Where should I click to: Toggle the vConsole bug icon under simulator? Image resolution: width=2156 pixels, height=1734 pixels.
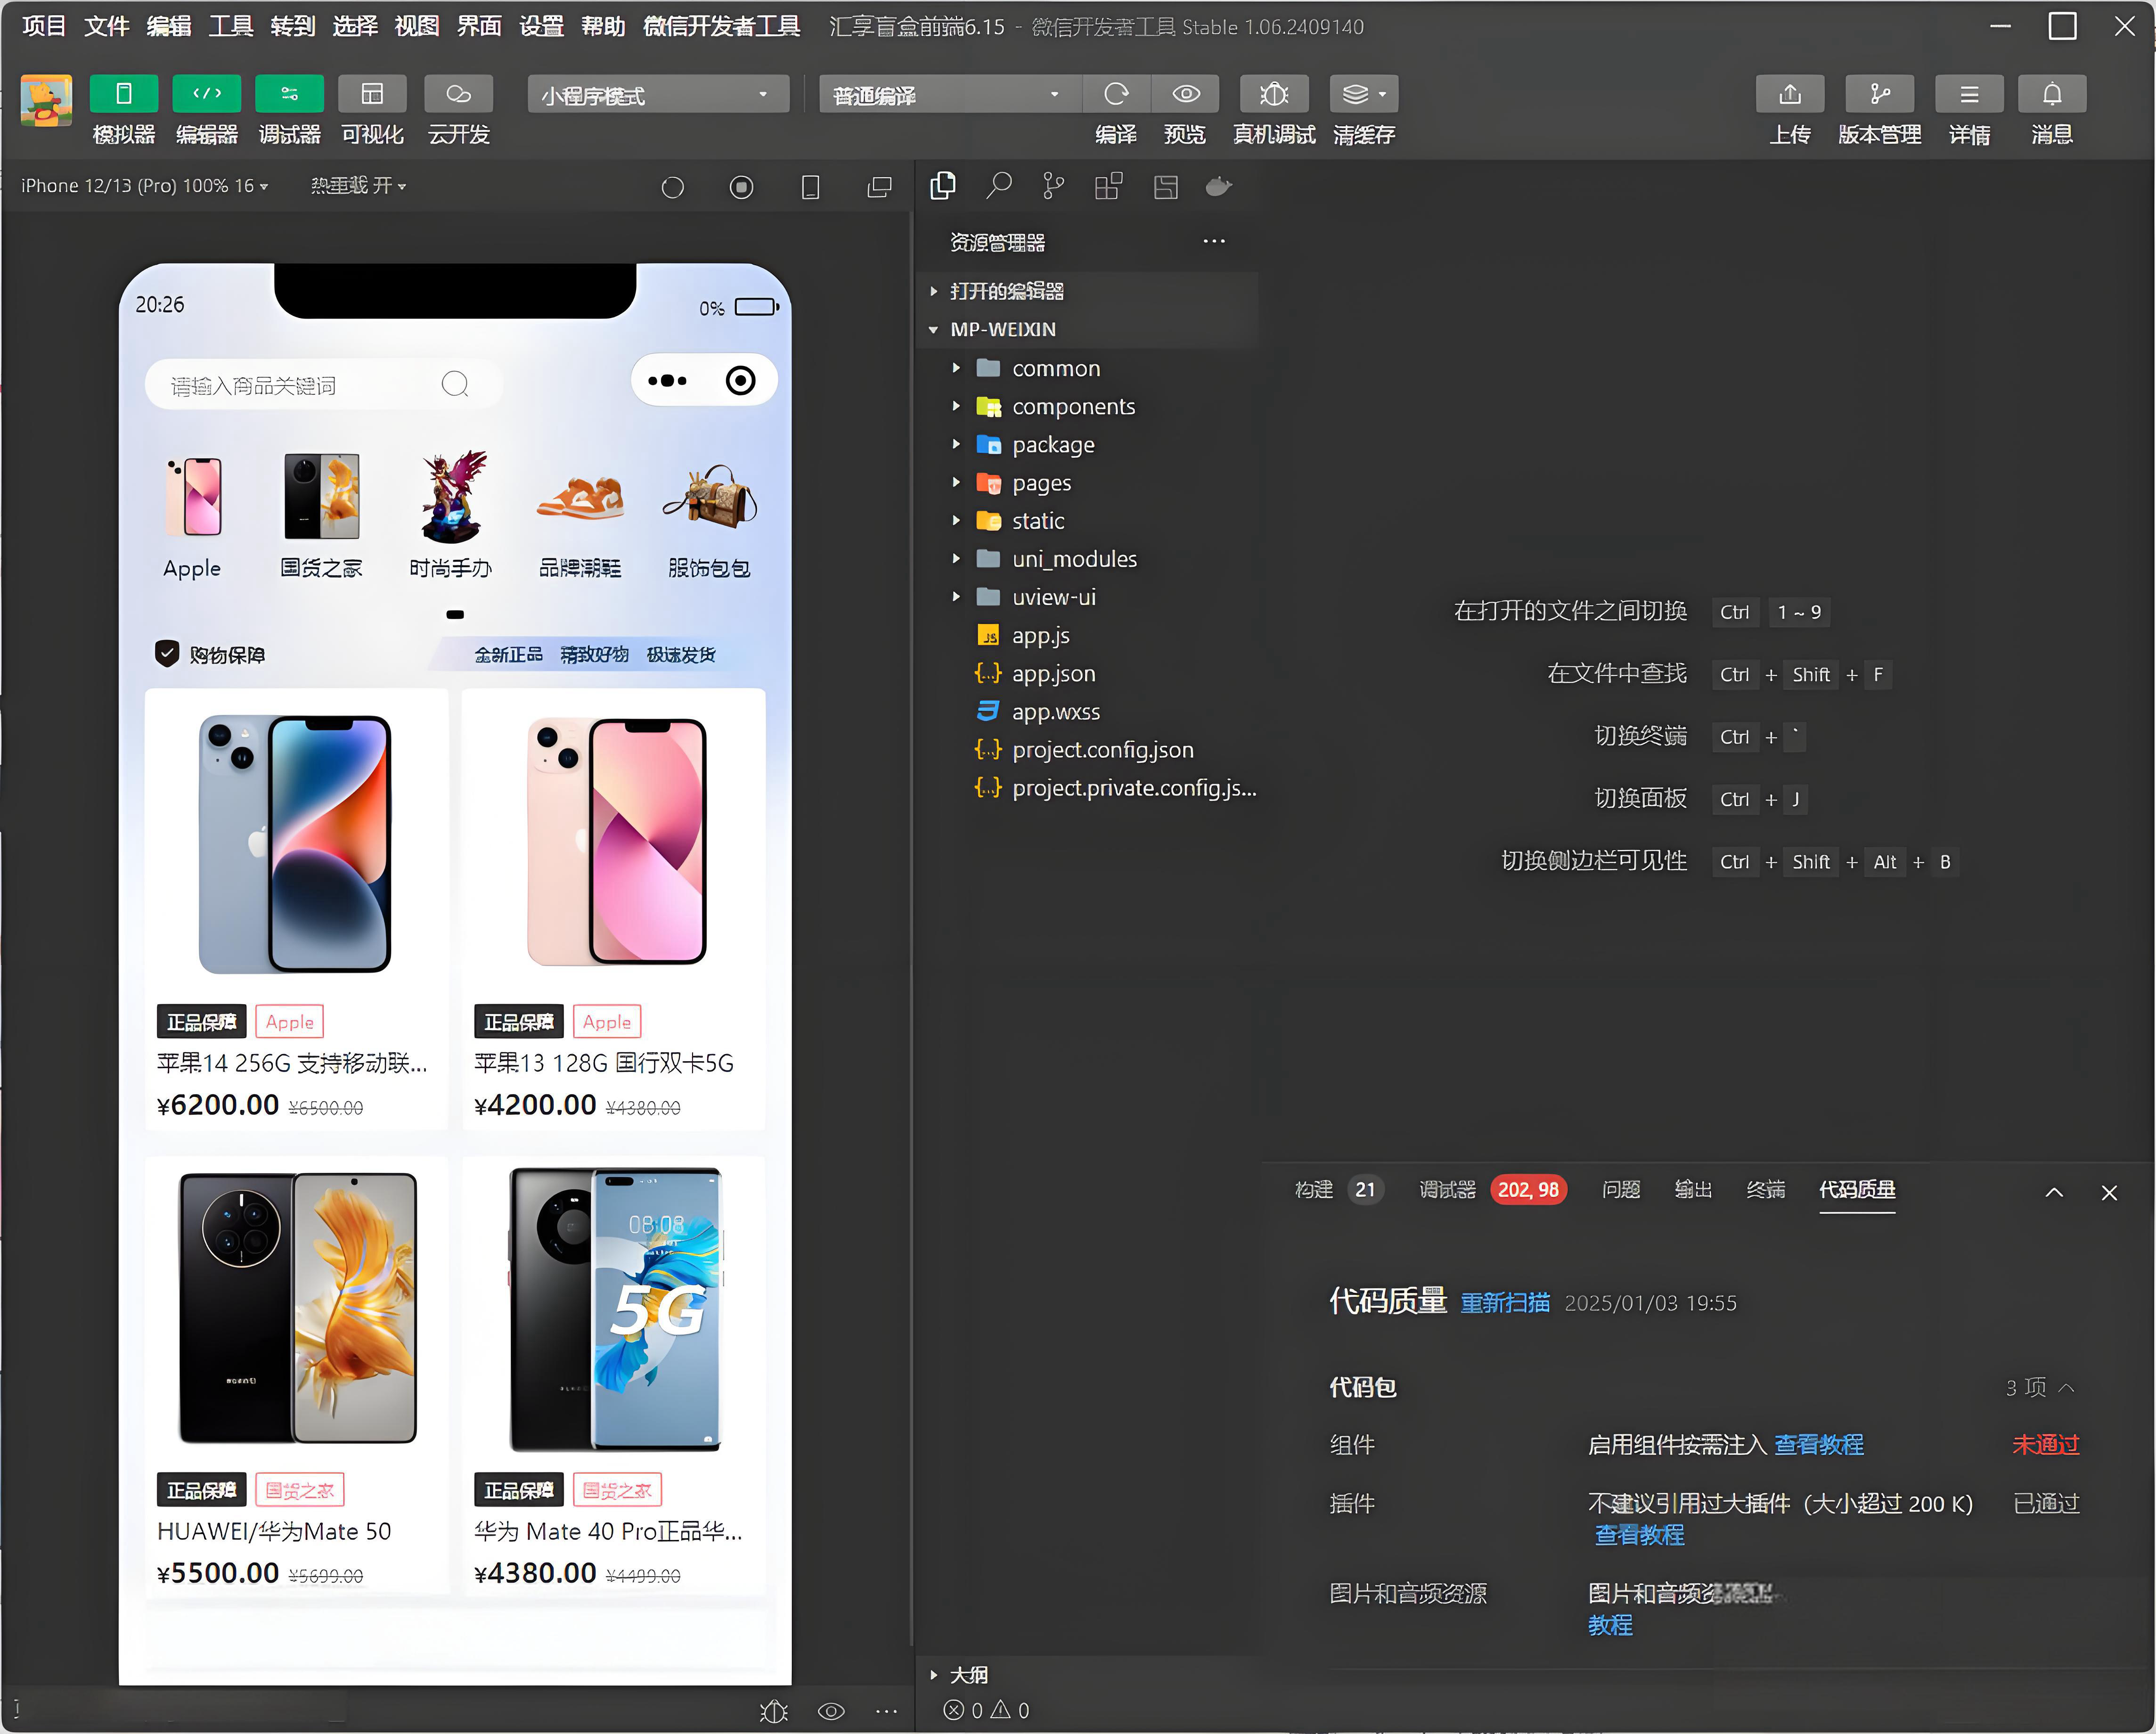(x=774, y=1709)
